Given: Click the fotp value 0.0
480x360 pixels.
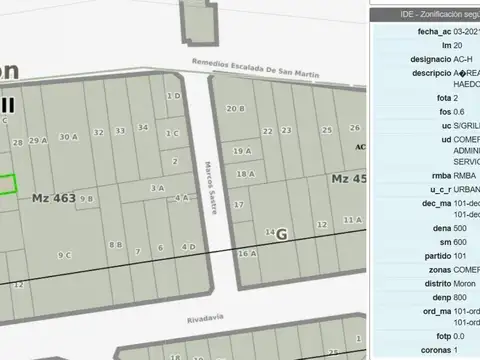Looking at the screenshot, I should pos(459,336).
